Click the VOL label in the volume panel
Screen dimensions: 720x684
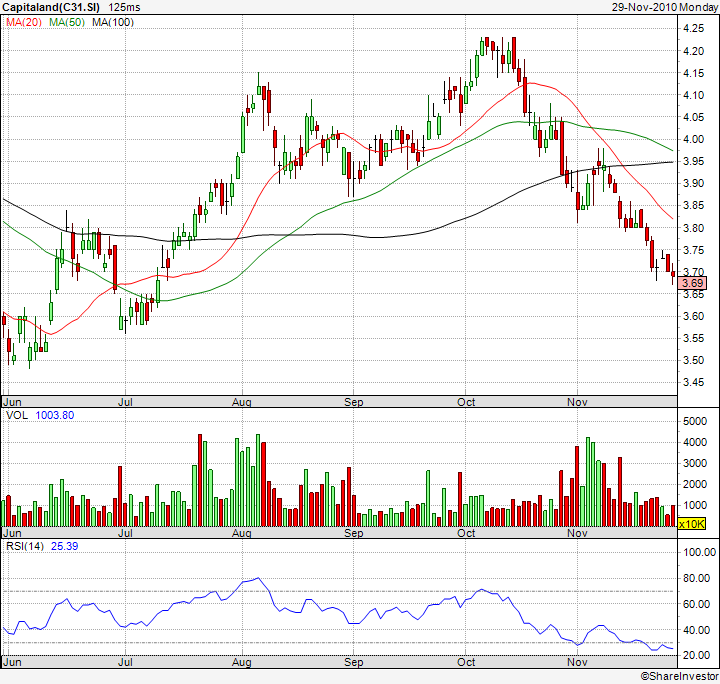click(17, 415)
